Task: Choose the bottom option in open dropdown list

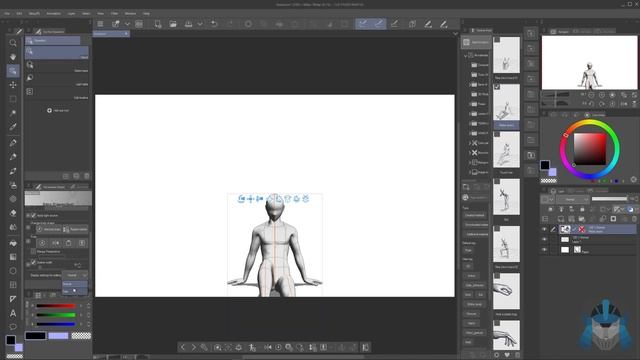Action: click(74, 291)
